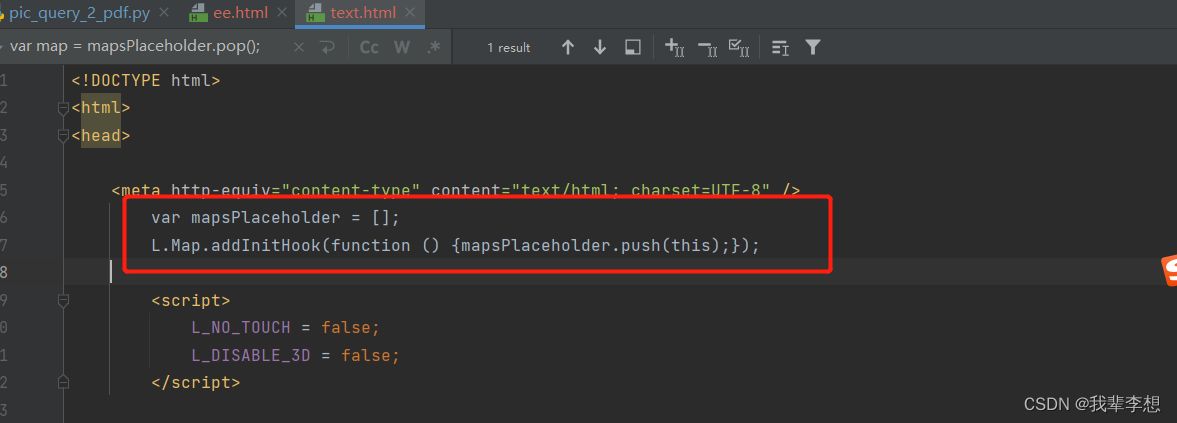Toggle Match Case (Cc) option
Screen dimensions: 1177x423
point(369,47)
